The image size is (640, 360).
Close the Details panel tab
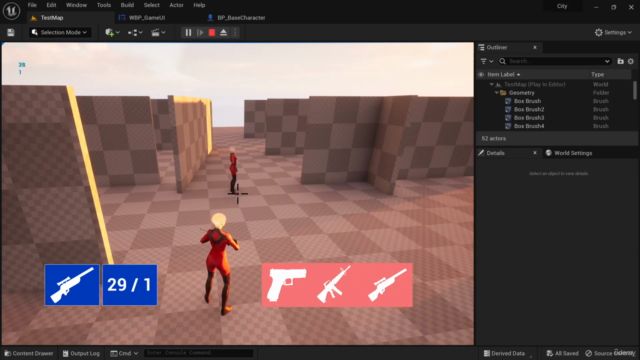(x=535, y=153)
